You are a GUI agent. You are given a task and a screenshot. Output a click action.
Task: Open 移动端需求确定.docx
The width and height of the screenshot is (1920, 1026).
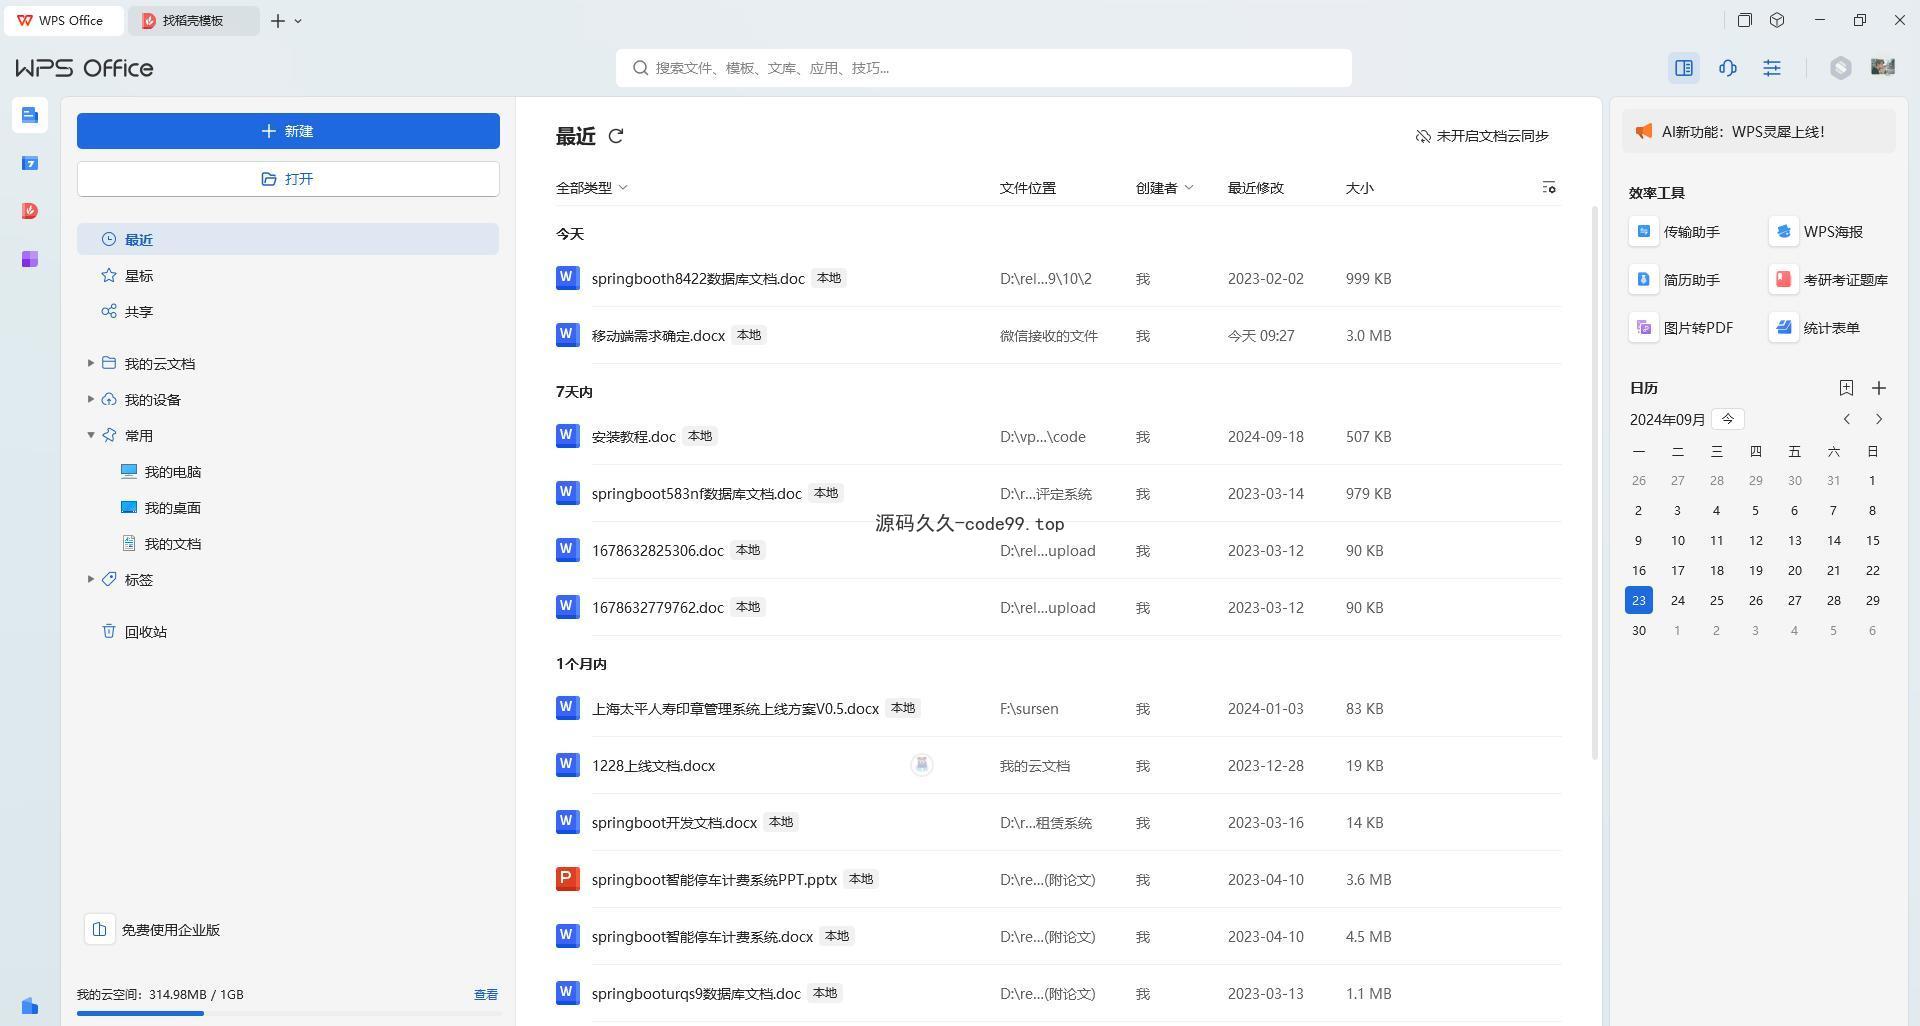658,335
